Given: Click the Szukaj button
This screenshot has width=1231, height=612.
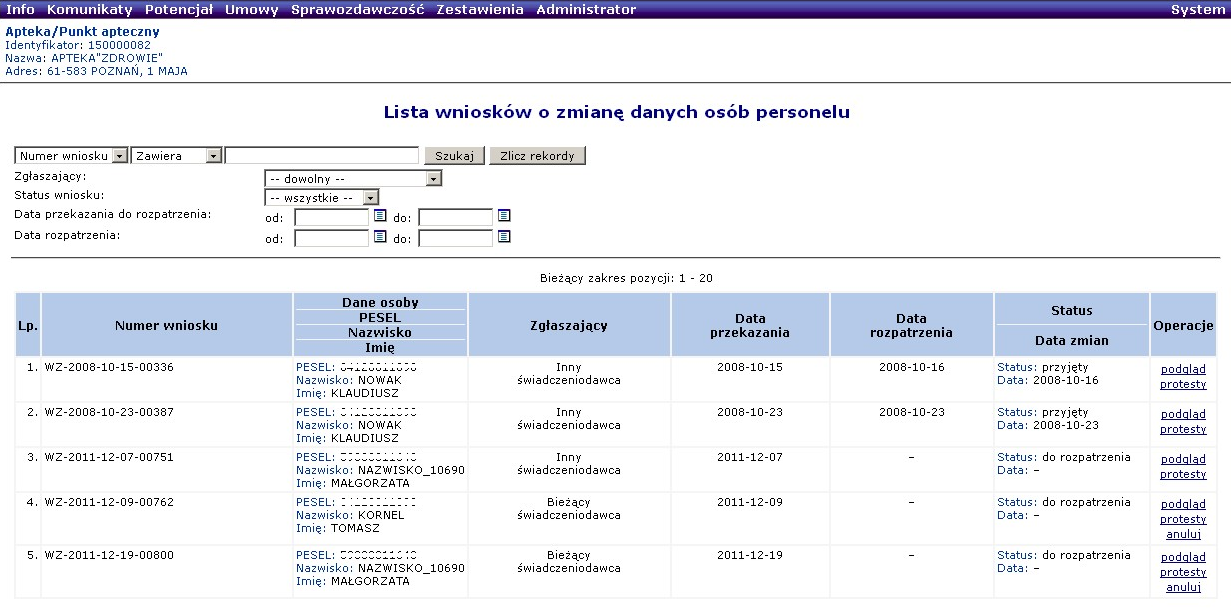Looking at the screenshot, I should [454, 156].
